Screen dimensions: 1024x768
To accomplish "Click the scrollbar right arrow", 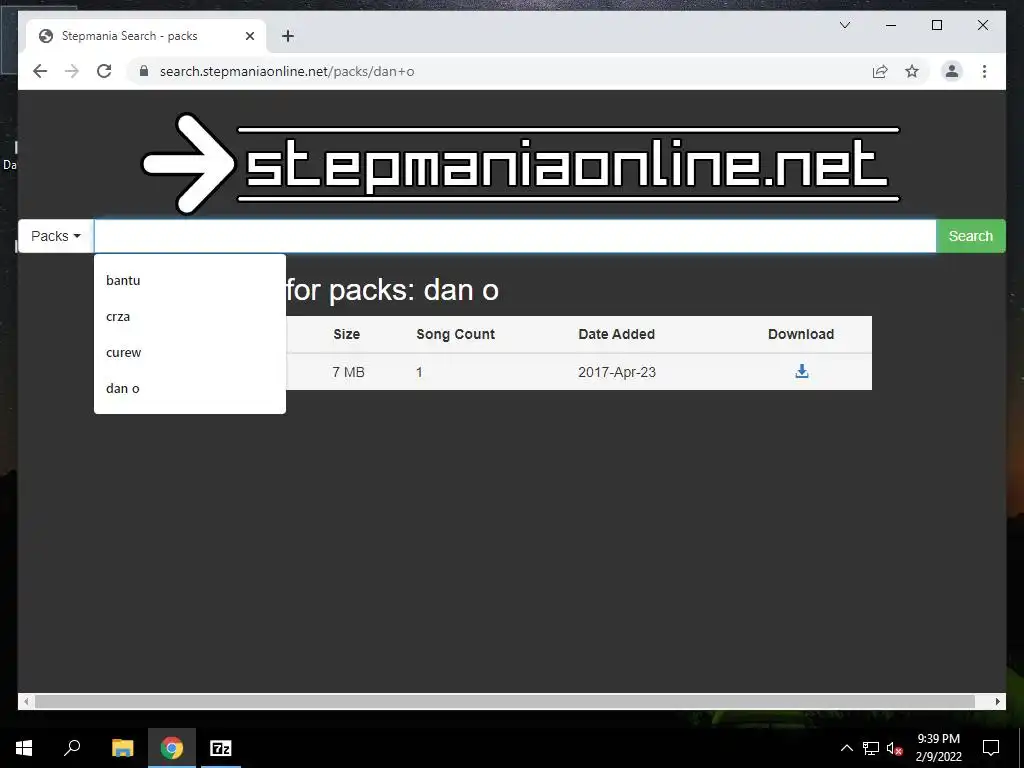I will point(997,701).
